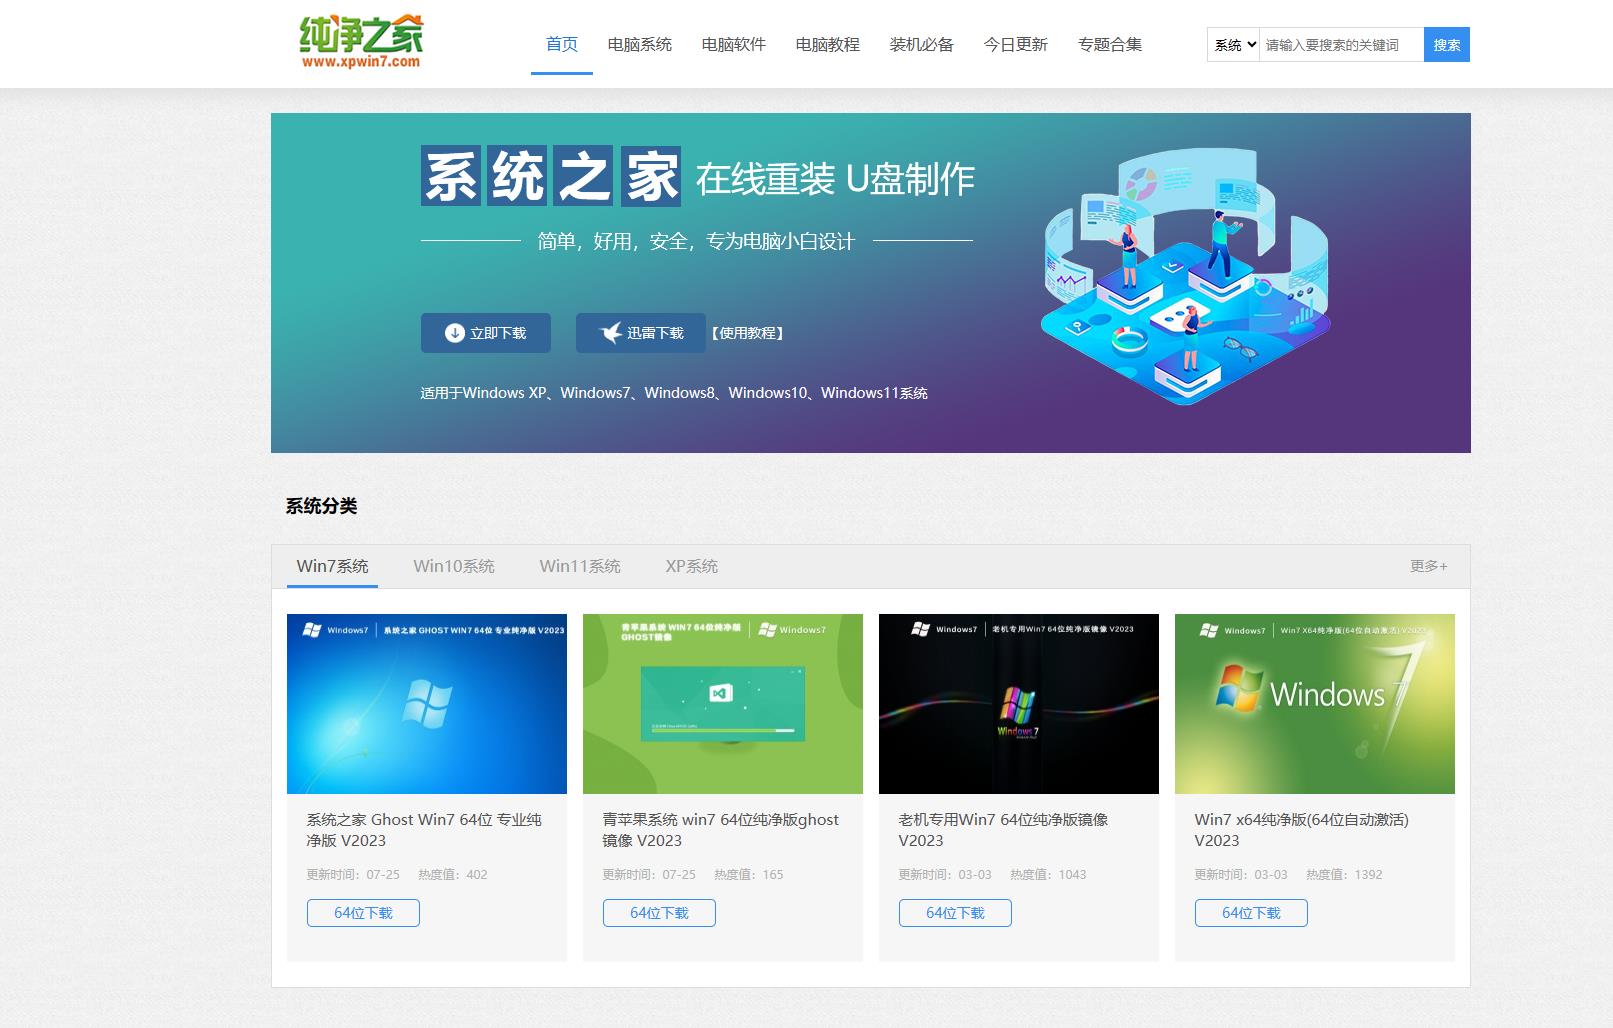Open the 青苹果系统 win7 green thumbnail
Viewport: 1613px width, 1028px height.
pyautogui.click(x=723, y=704)
